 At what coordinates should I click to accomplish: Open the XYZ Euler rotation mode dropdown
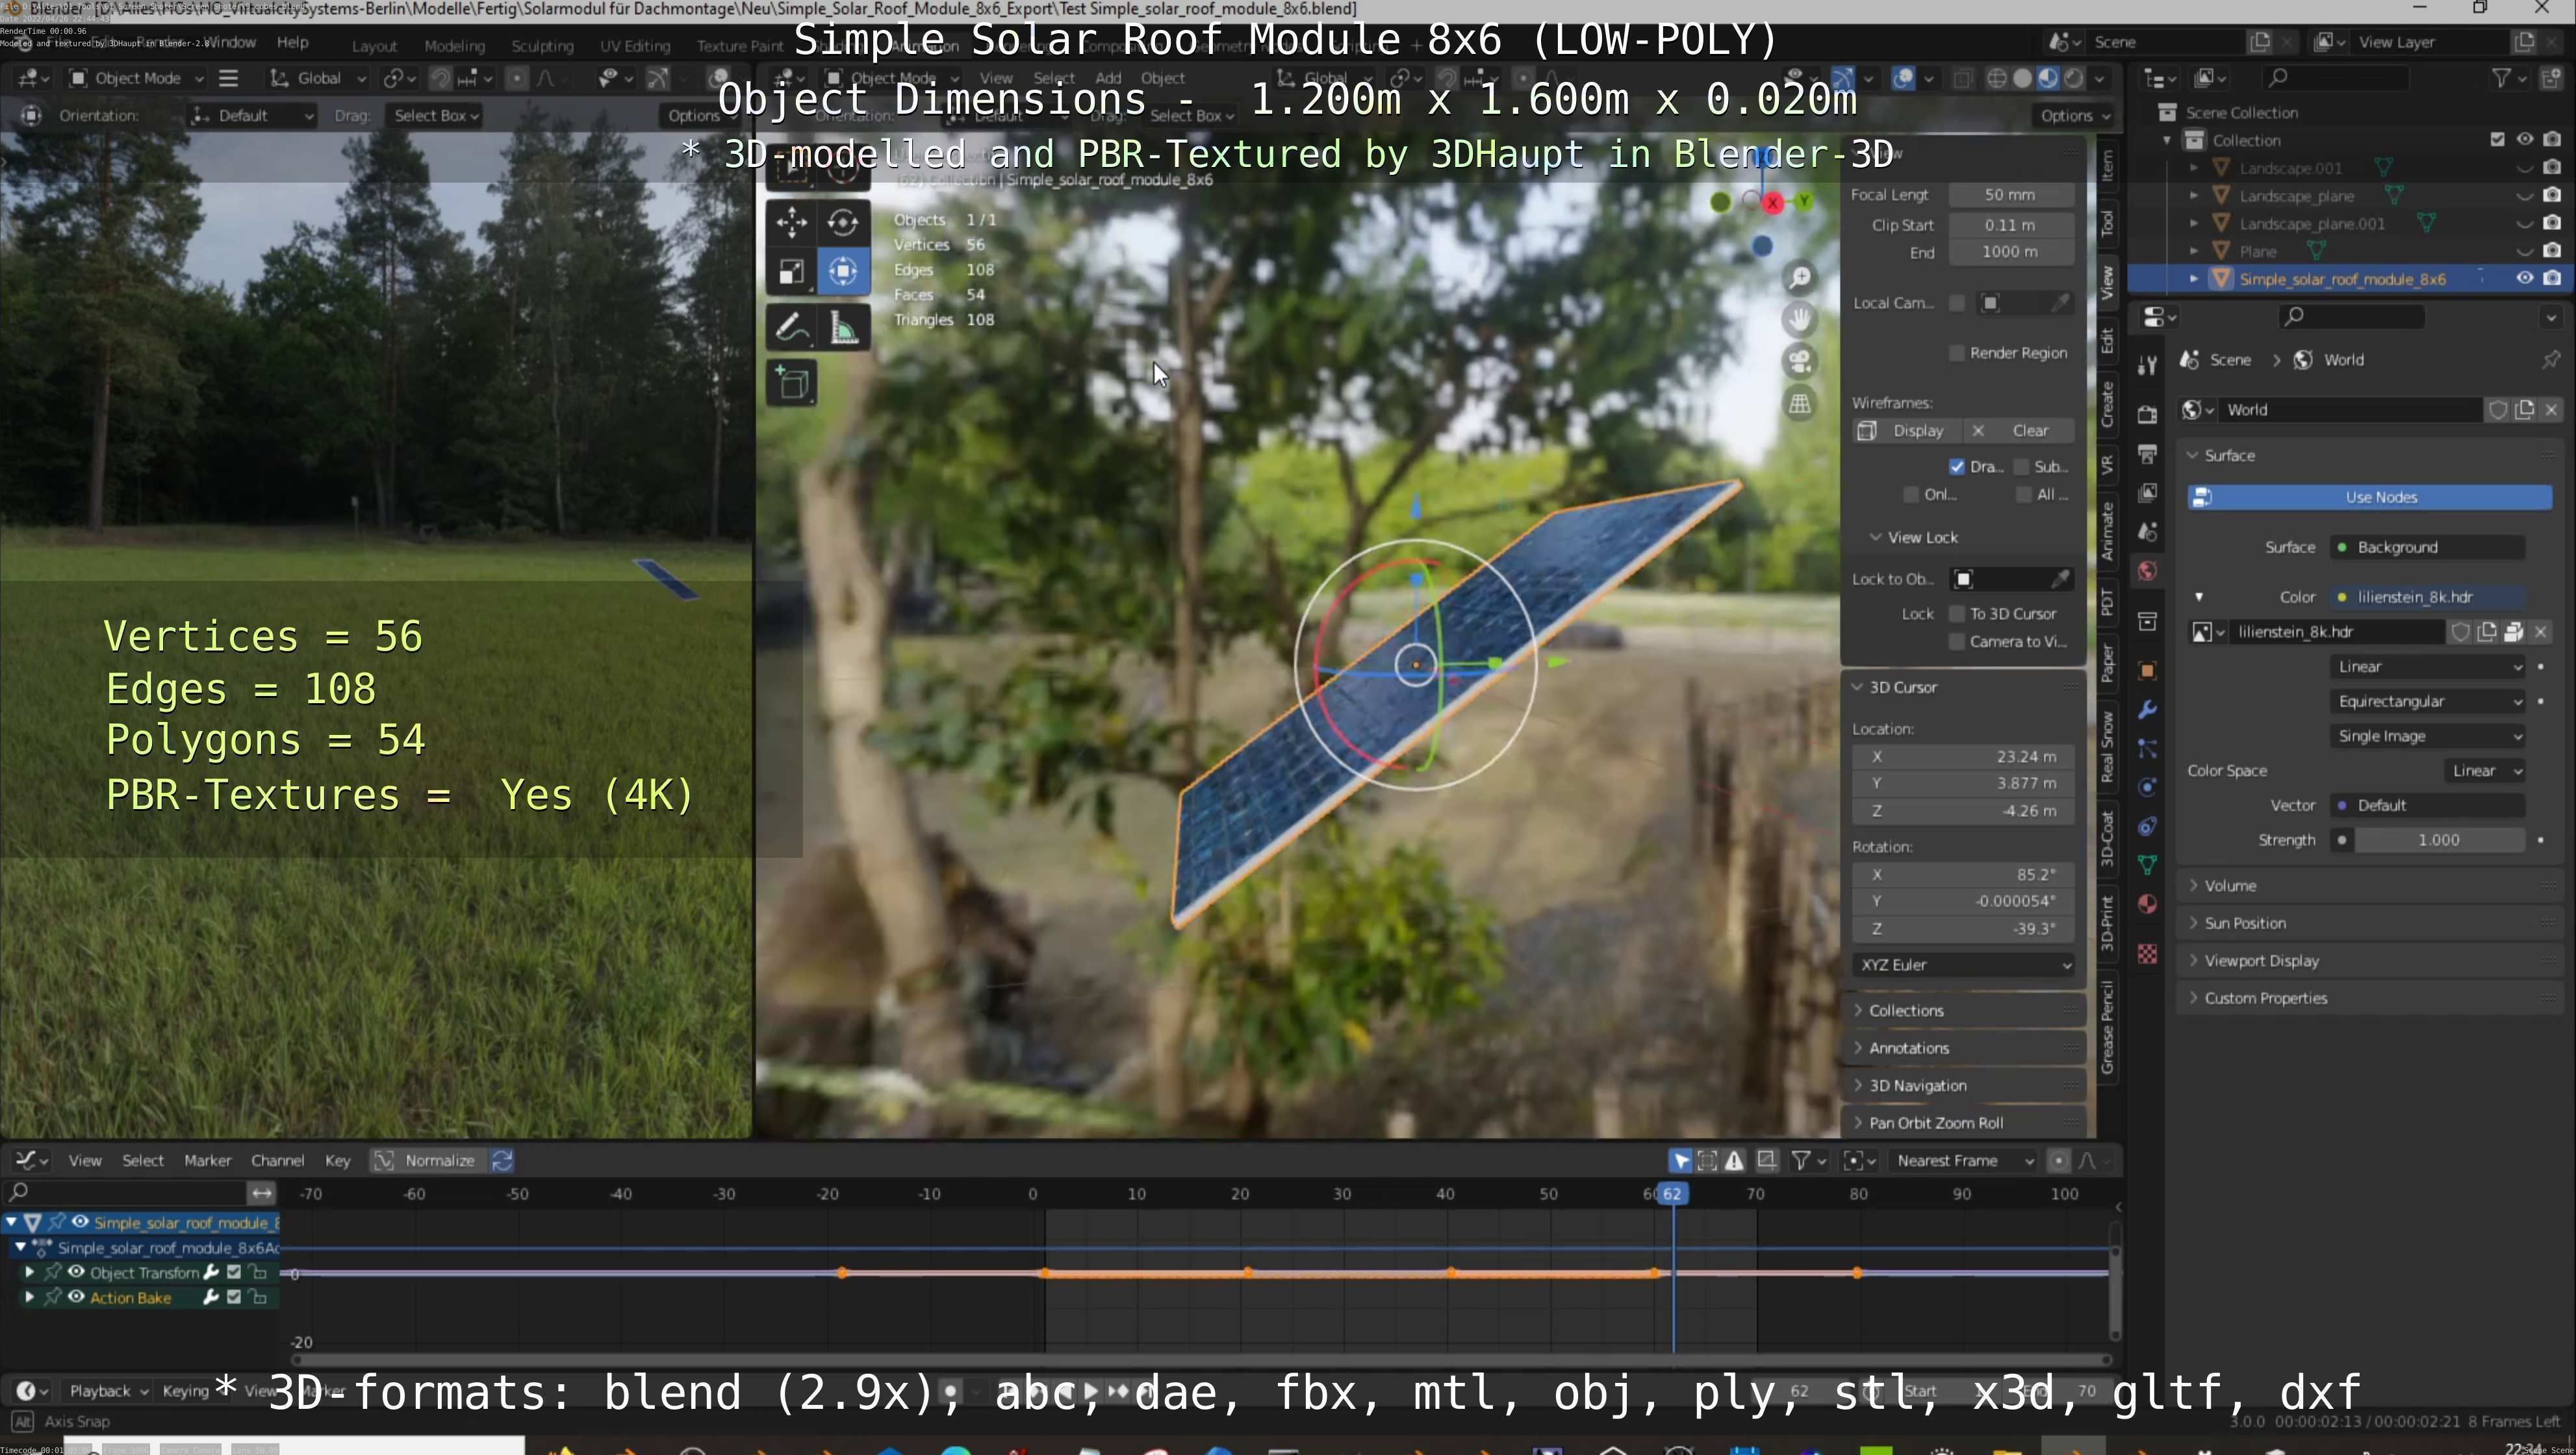point(1962,965)
